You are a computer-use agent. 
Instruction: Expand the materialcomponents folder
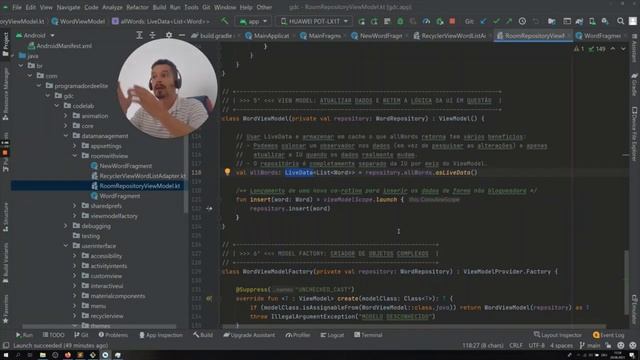pyautogui.click(x=75, y=296)
